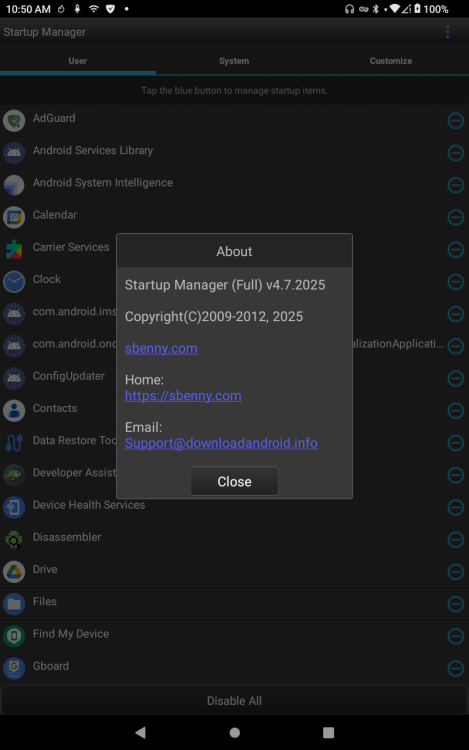Screen dimensions: 469x750
Task: Click the Clock app icon
Action: click(14, 282)
